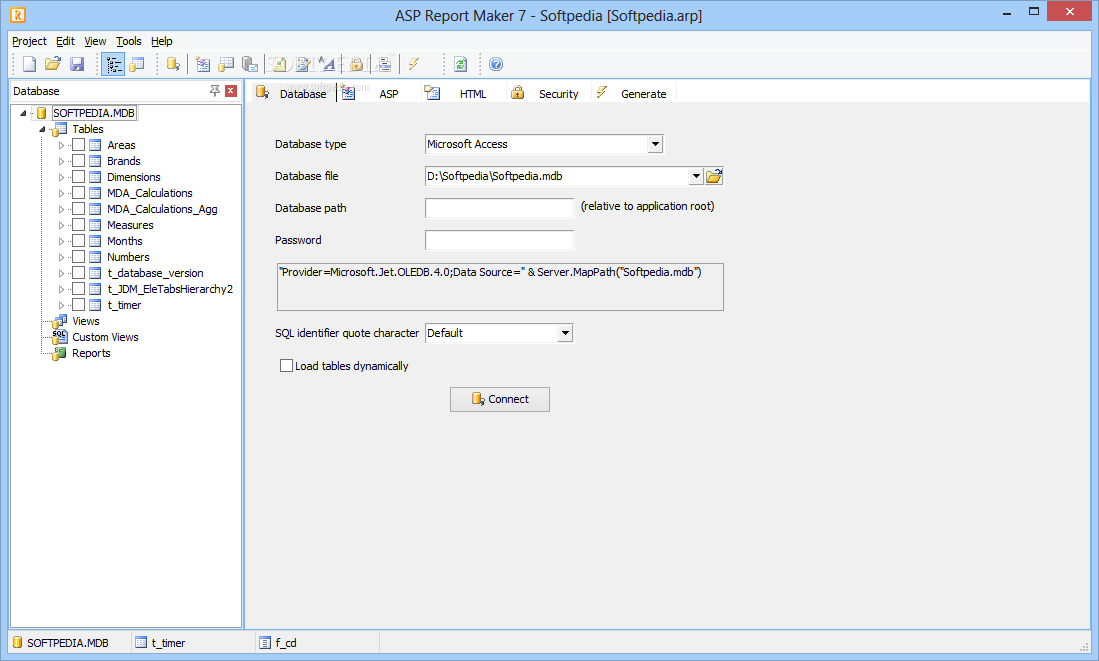This screenshot has height=661, width=1099.
Task: Expand the t_JDM_EleTabsHierarchy2 table node
Action: tap(61, 289)
